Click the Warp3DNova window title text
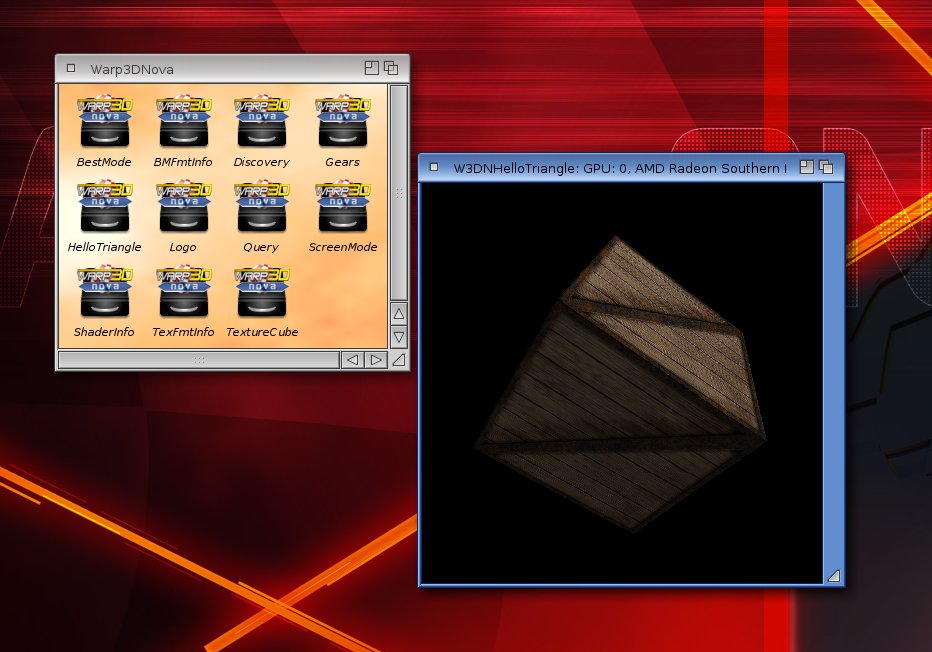932x652 pixels. (132, 69)
